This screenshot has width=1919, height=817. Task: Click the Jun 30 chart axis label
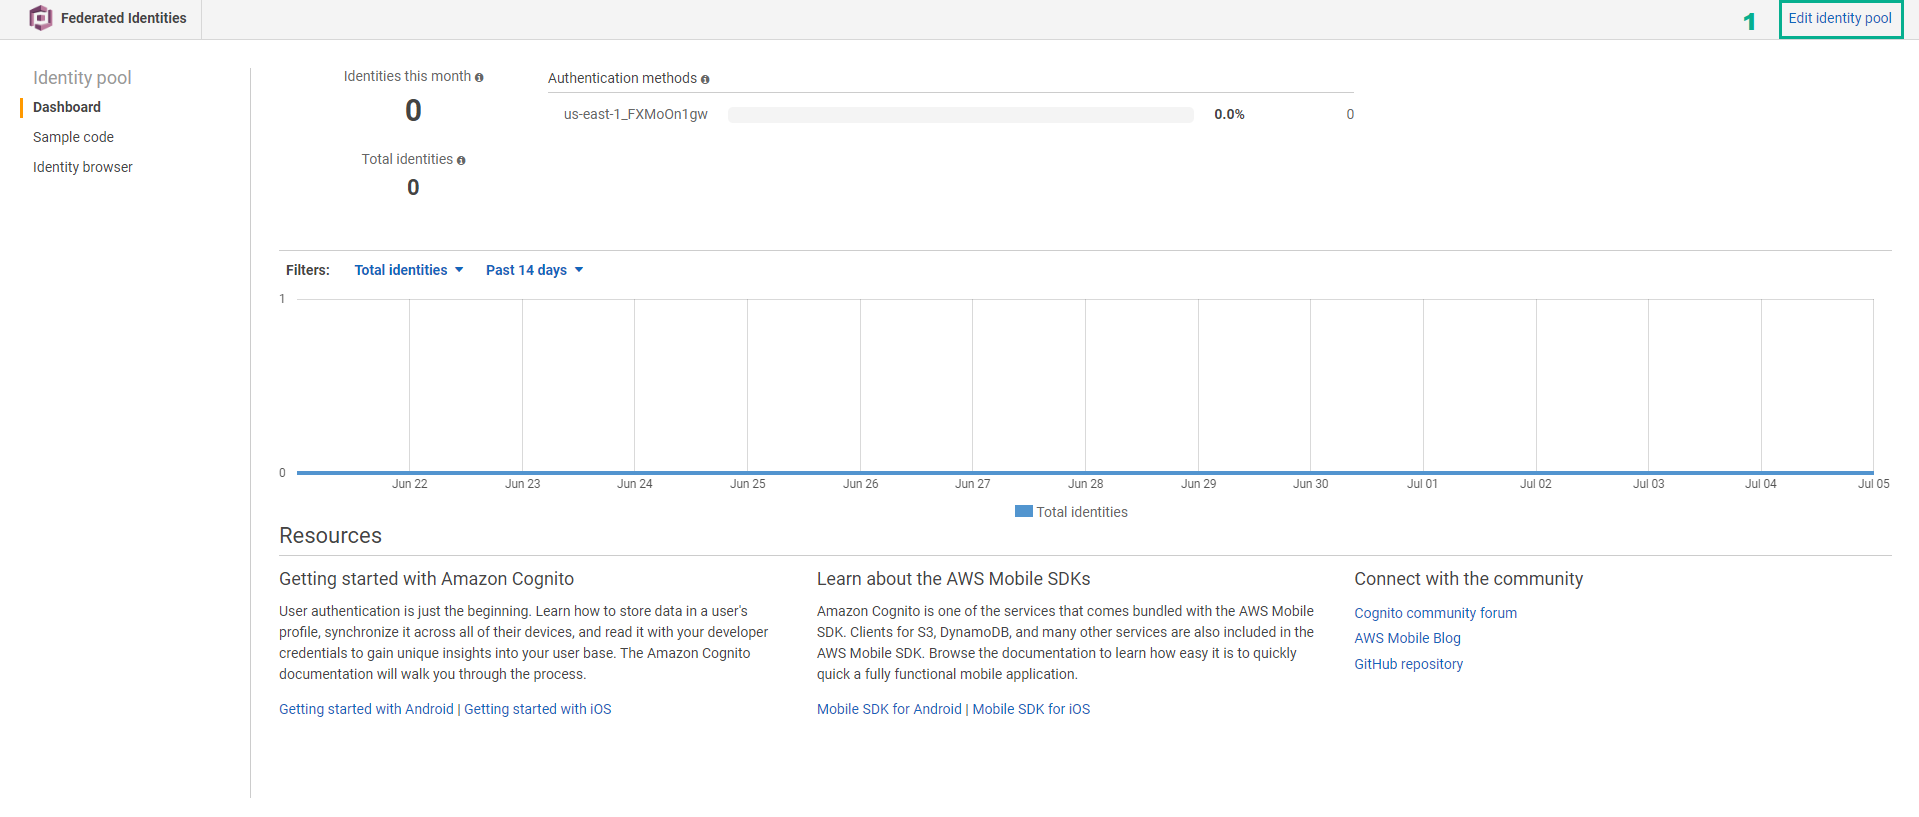coord(1310,484)
